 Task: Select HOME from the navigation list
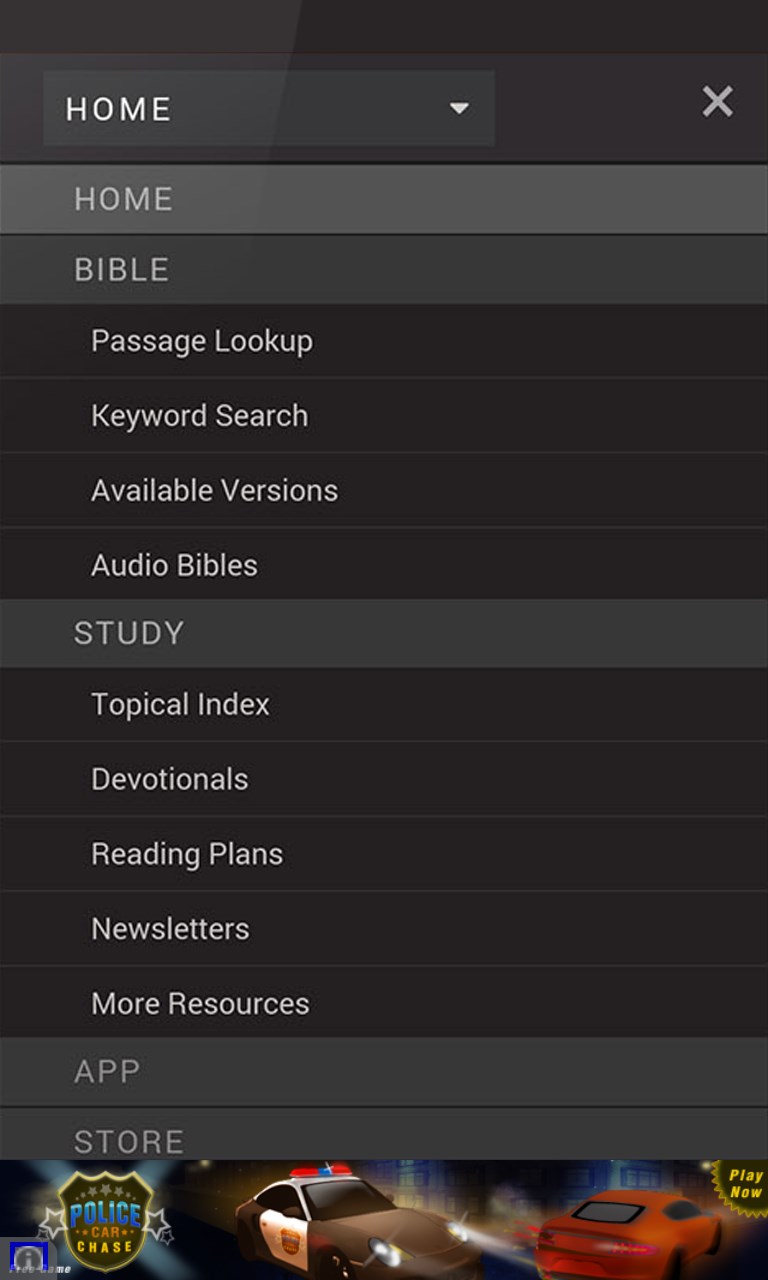123,199
